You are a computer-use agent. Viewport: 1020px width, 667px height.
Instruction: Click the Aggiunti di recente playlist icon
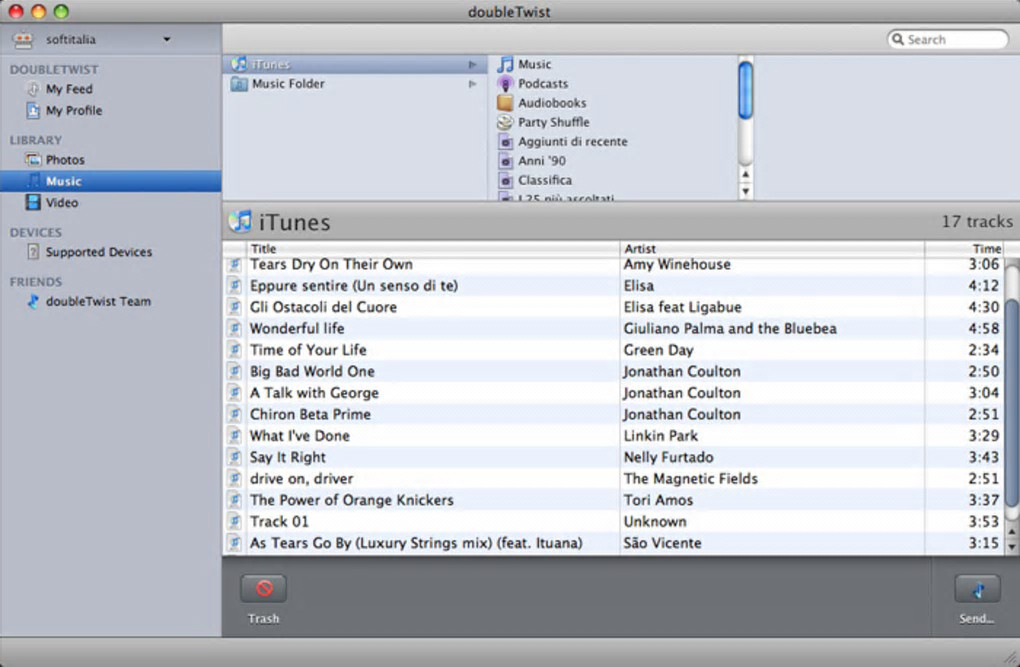(x=505, y=141)
